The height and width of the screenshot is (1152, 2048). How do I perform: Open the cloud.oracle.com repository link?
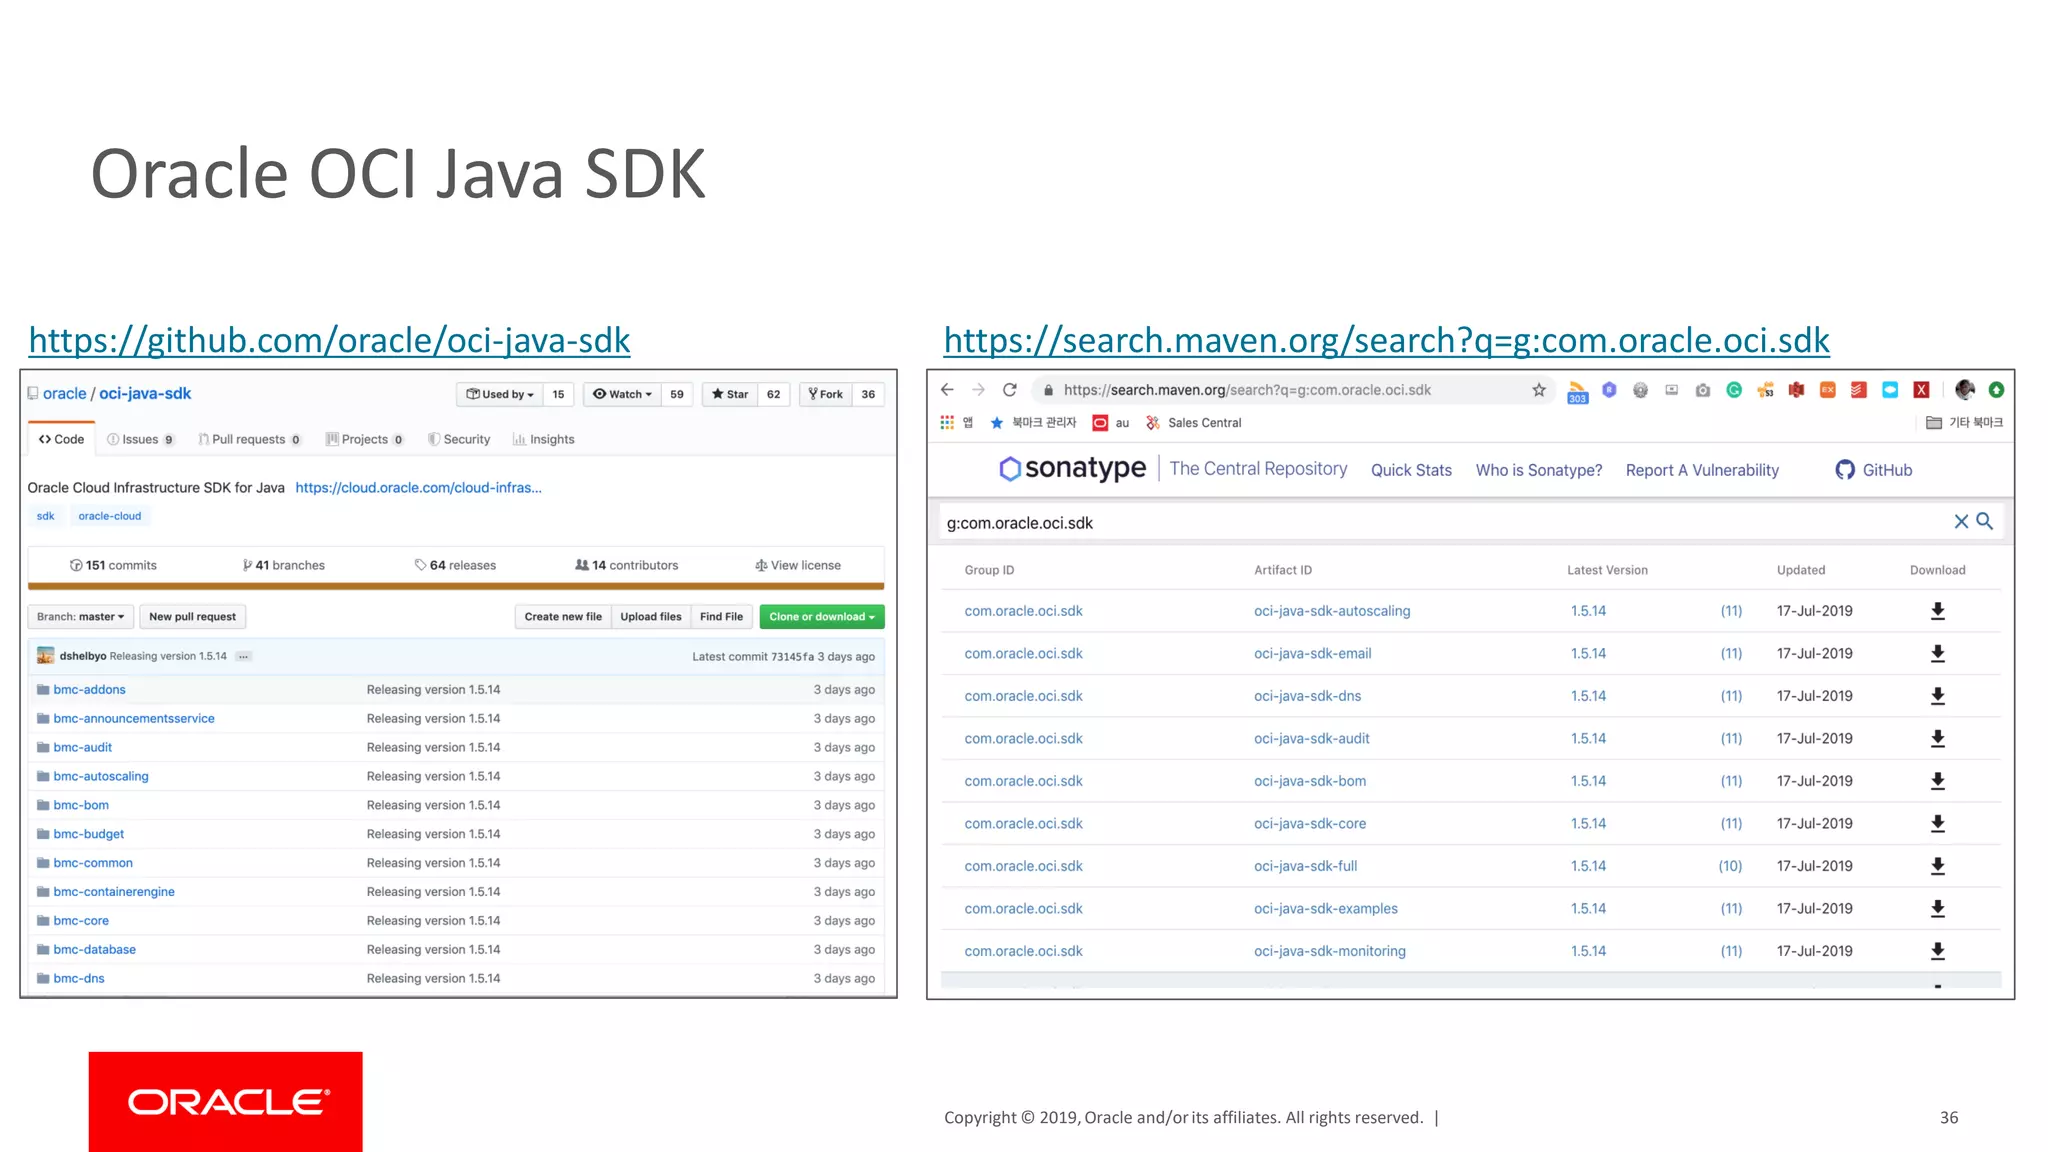click(x=418, y=488)
